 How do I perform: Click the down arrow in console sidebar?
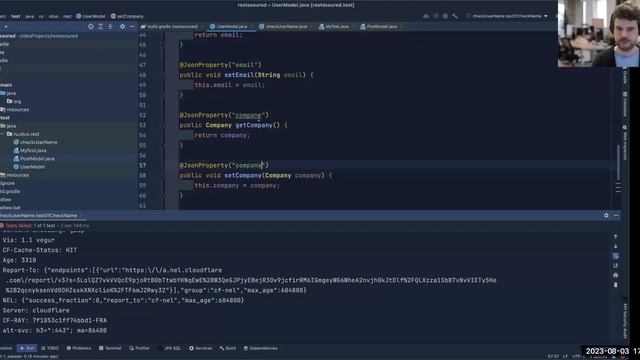pos(616,246)
